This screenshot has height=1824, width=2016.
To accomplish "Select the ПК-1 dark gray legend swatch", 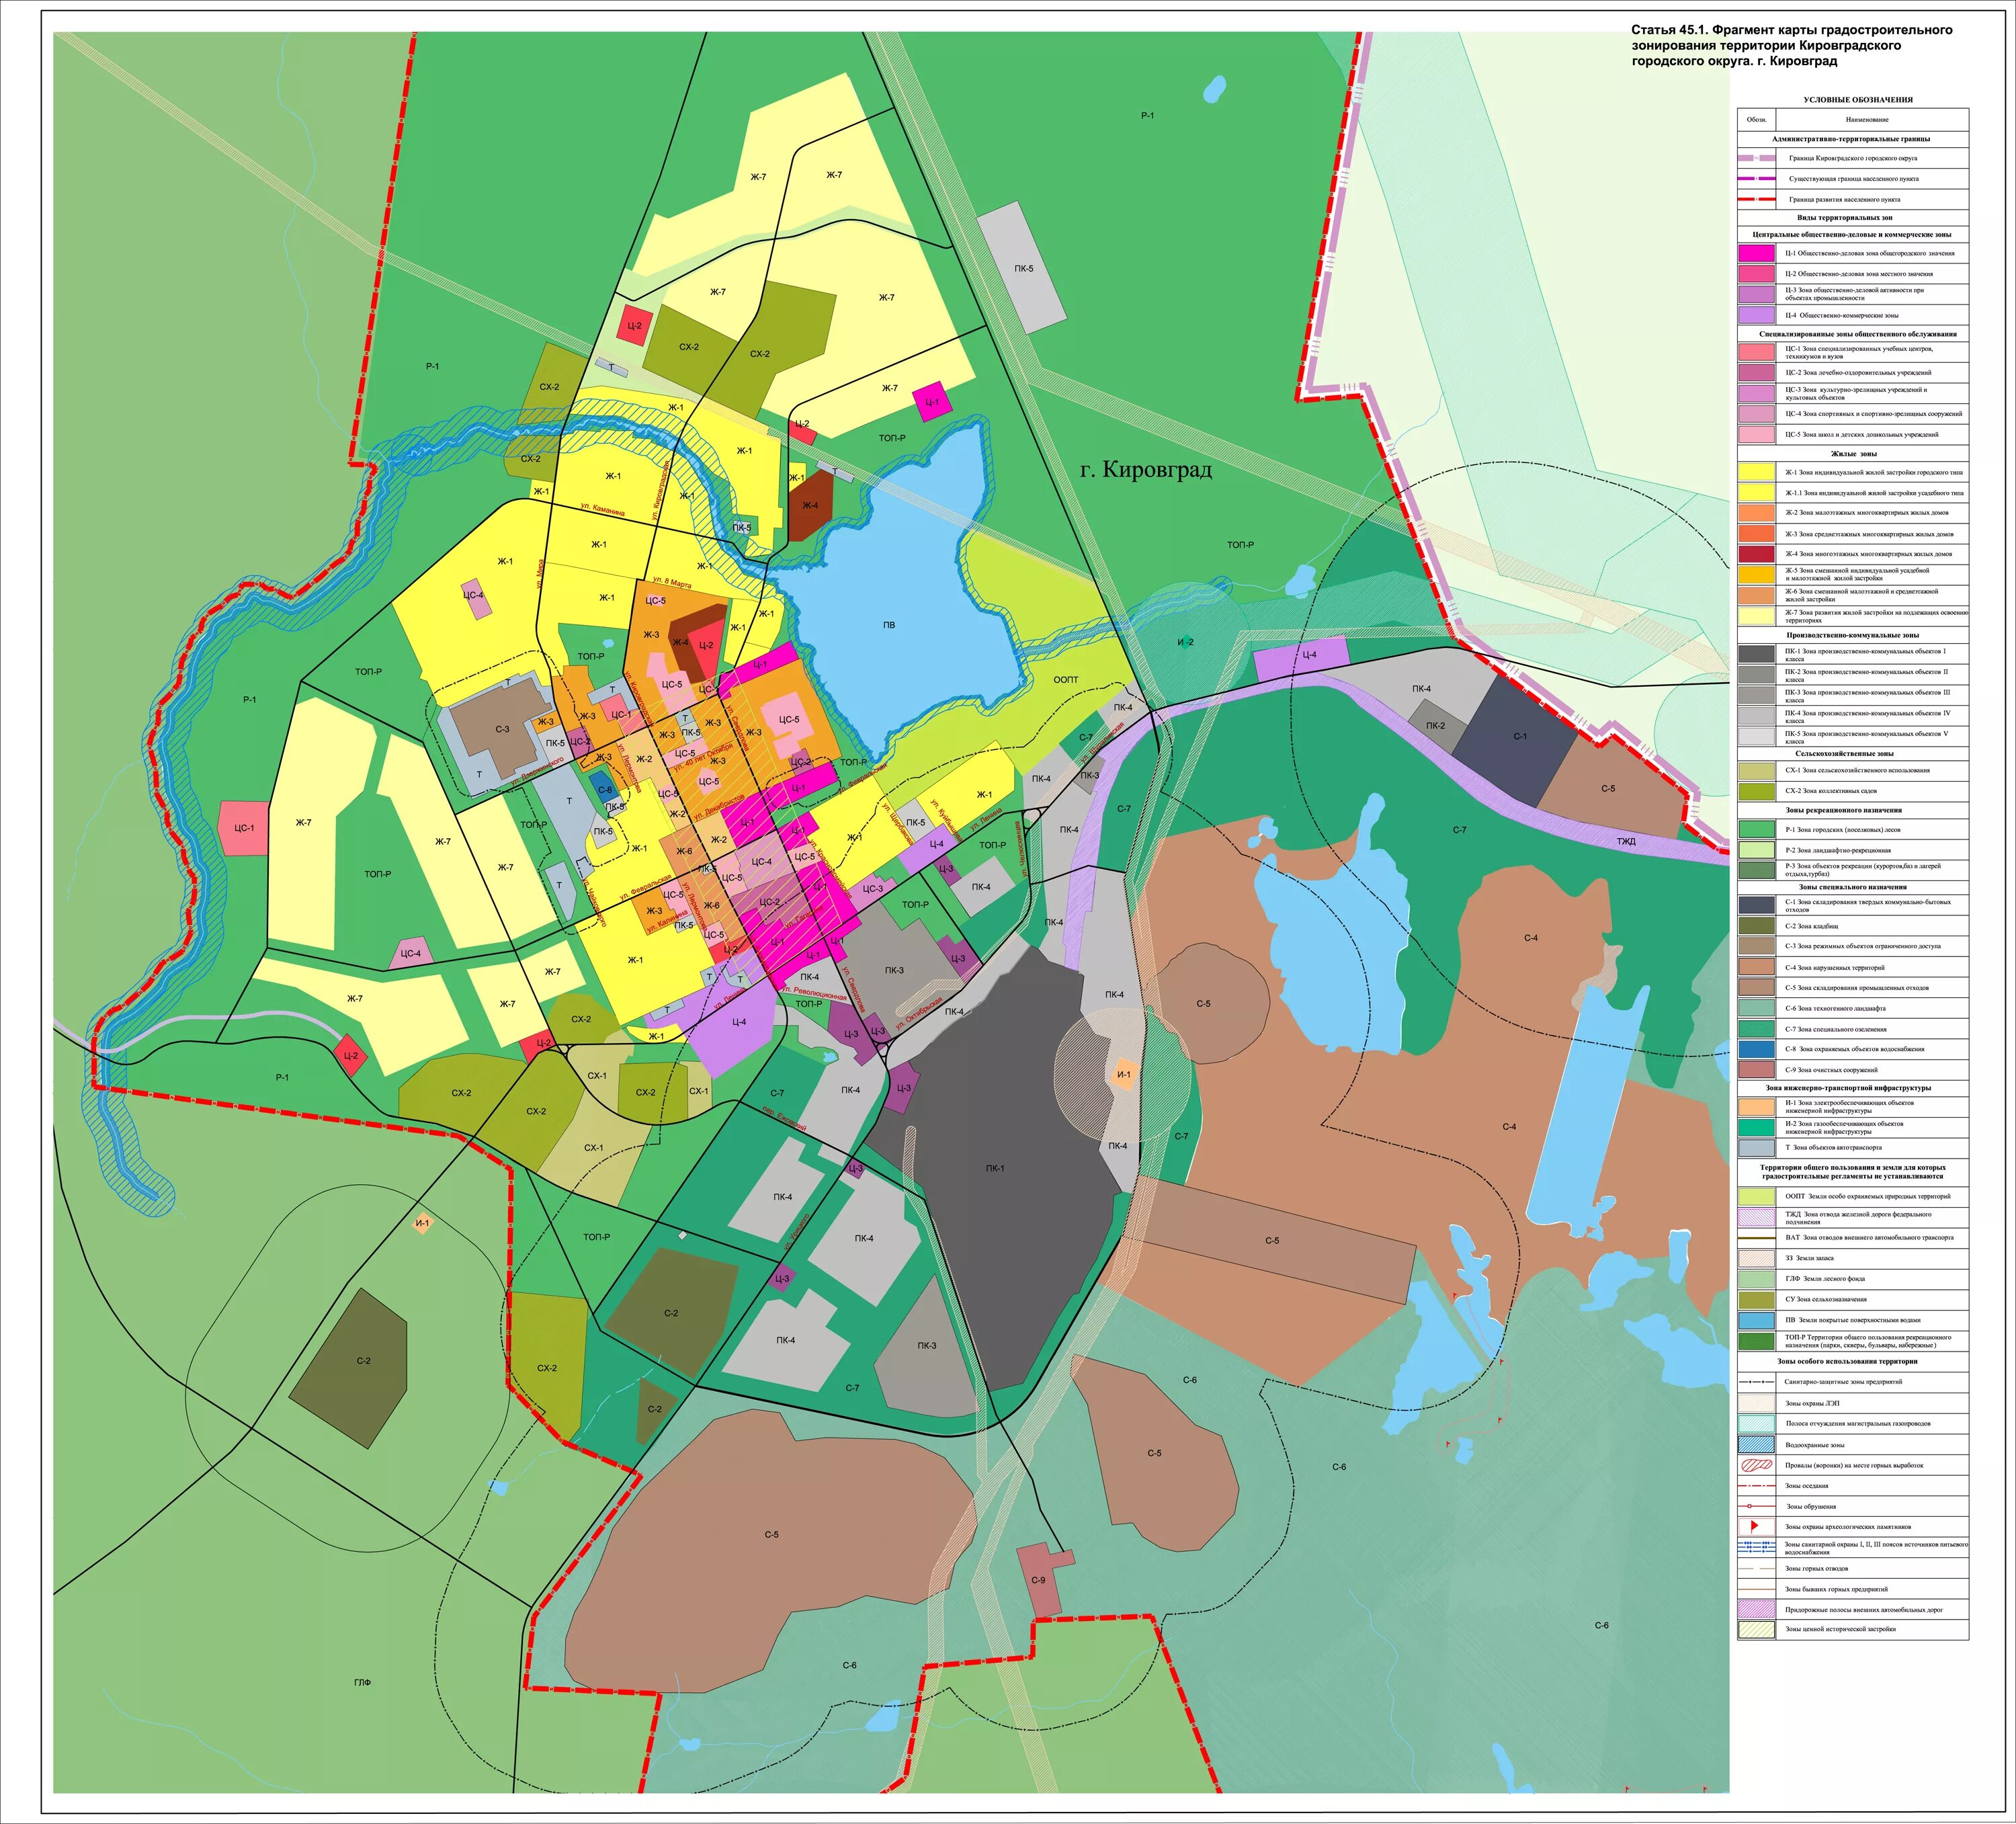I will pyautogui.click(x=1756, y=654).
